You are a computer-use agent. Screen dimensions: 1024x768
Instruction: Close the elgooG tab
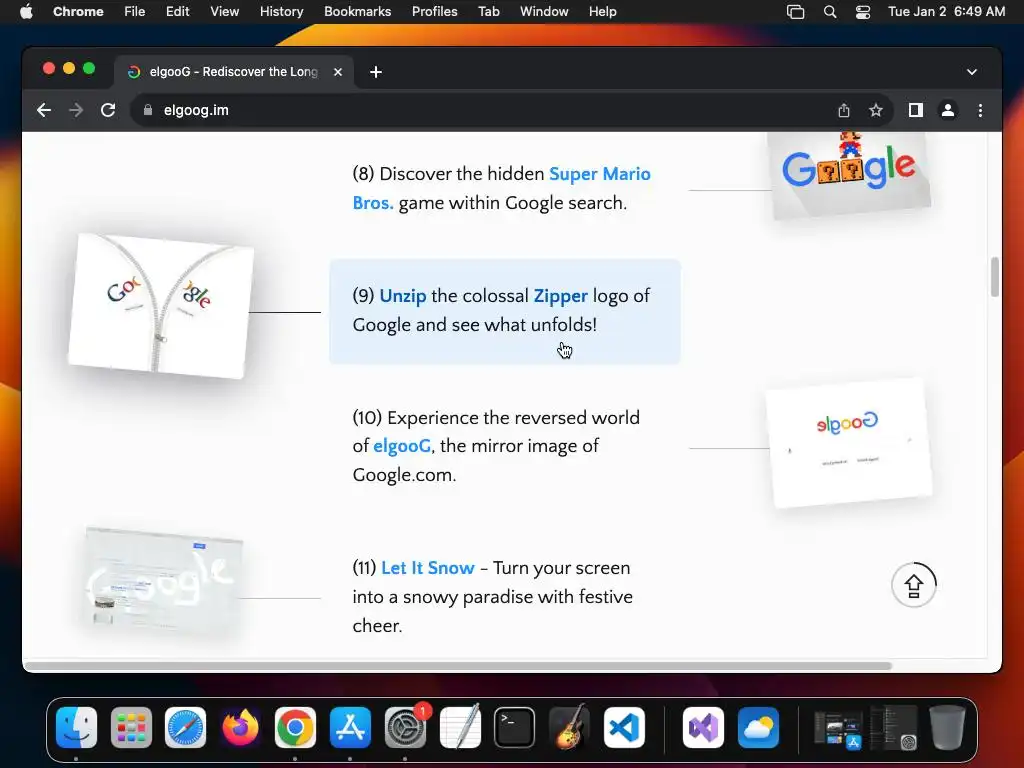338,72
